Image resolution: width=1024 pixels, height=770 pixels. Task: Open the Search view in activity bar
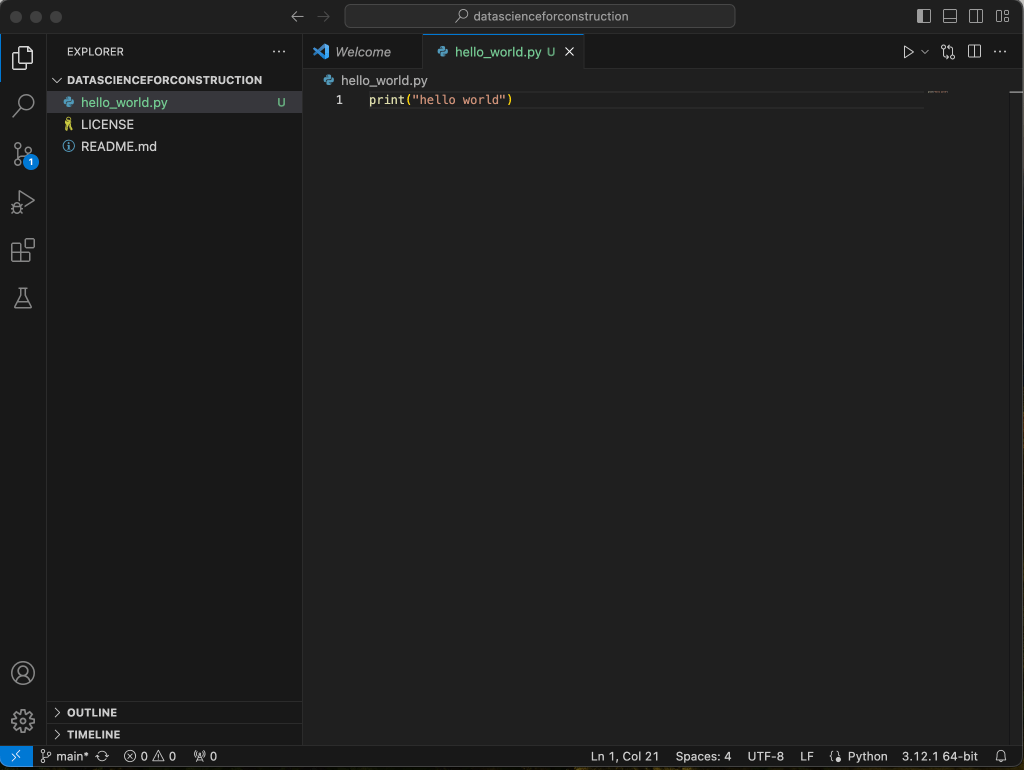[x=23, y=105]
